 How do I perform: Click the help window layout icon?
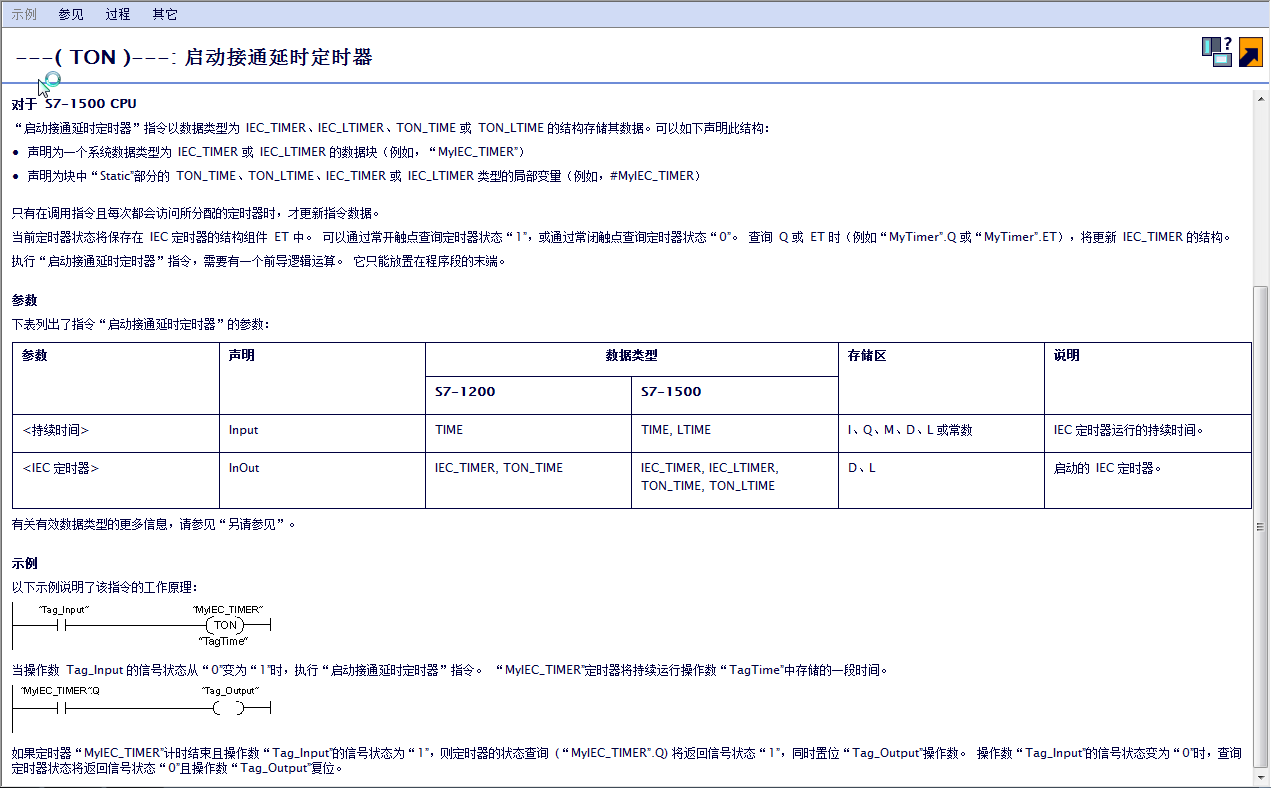(x=1216, y=52)
